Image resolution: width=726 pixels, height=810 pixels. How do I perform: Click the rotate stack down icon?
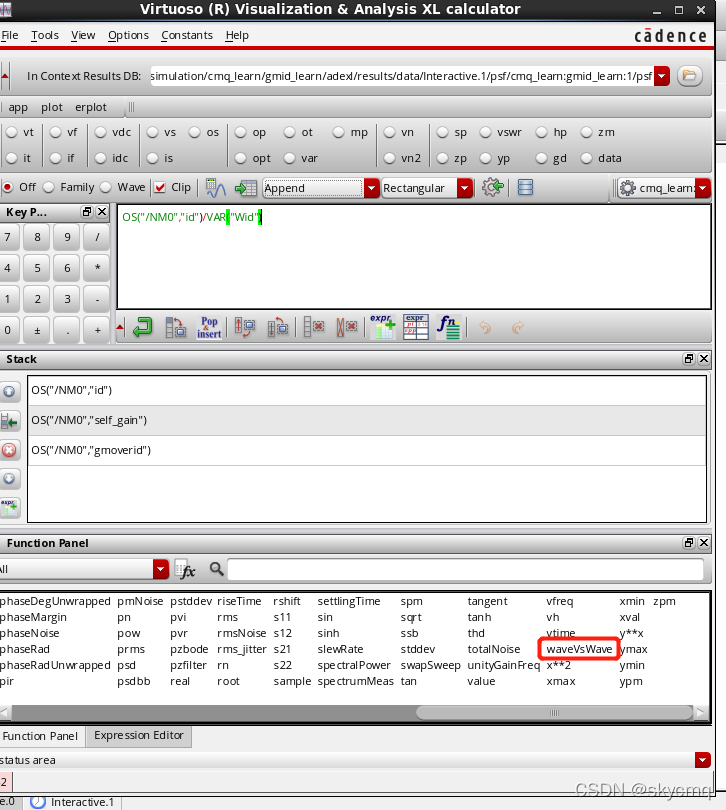(245, 328)
